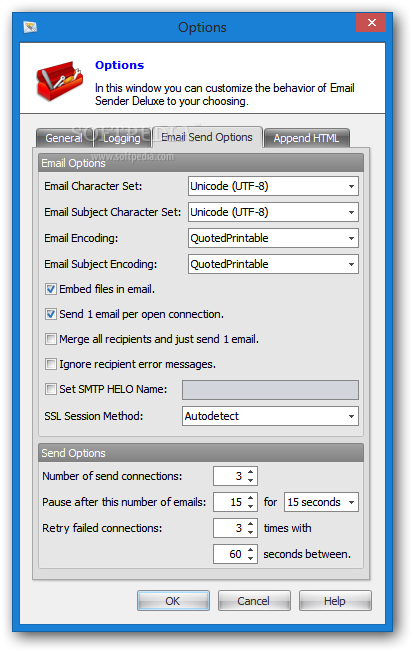Viewport: 413px width, 652px height.
Task: Click the red toolbox Options icon
Action: point(59,81)
